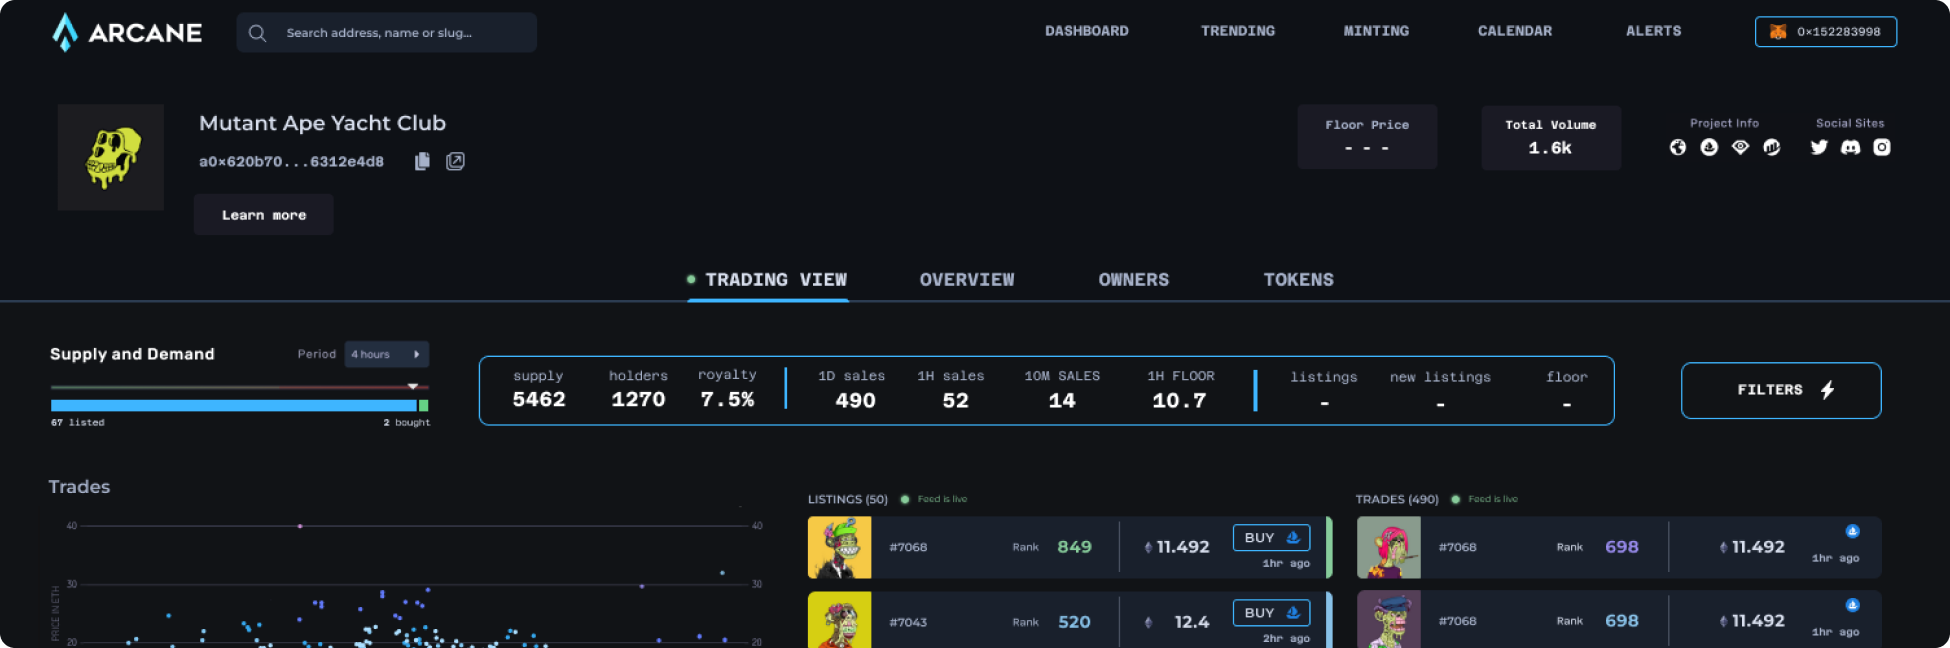Click the Learn more button
Viewport: 1950px width, 648px height.
pos(264,215)
